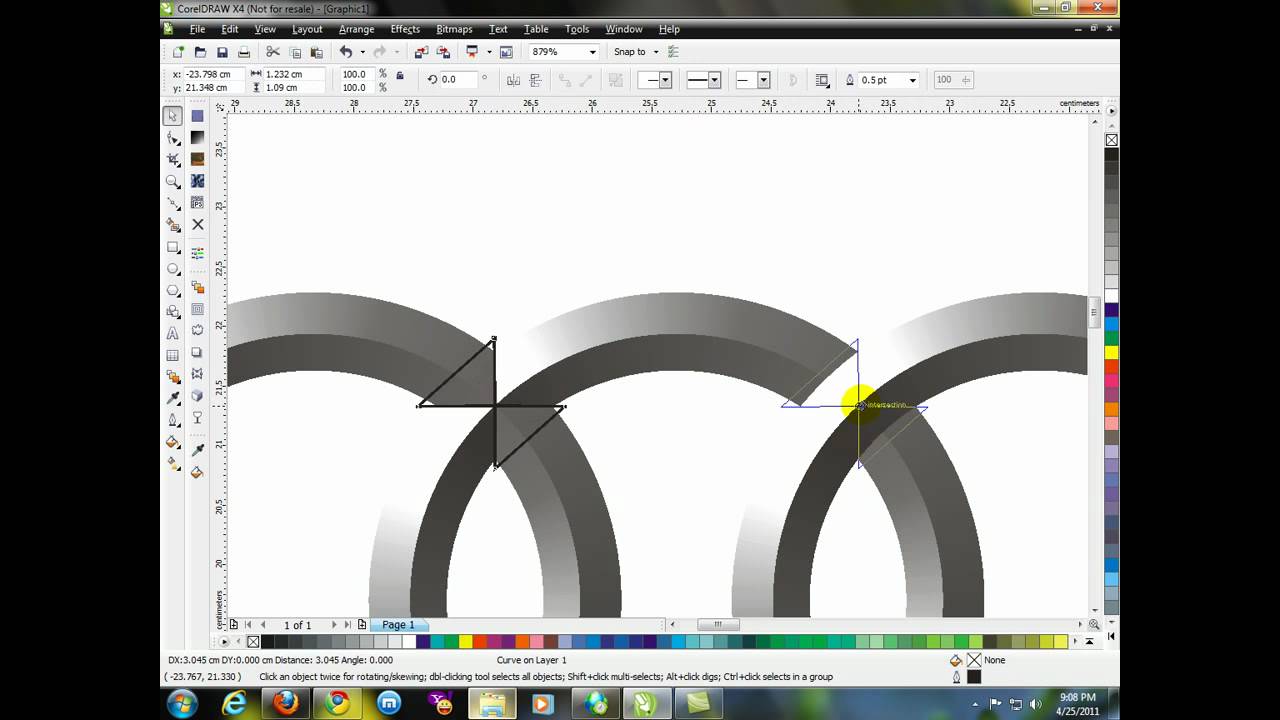Click the Cut scissors icon
The image size is (1280, 720).
point(273,52)
